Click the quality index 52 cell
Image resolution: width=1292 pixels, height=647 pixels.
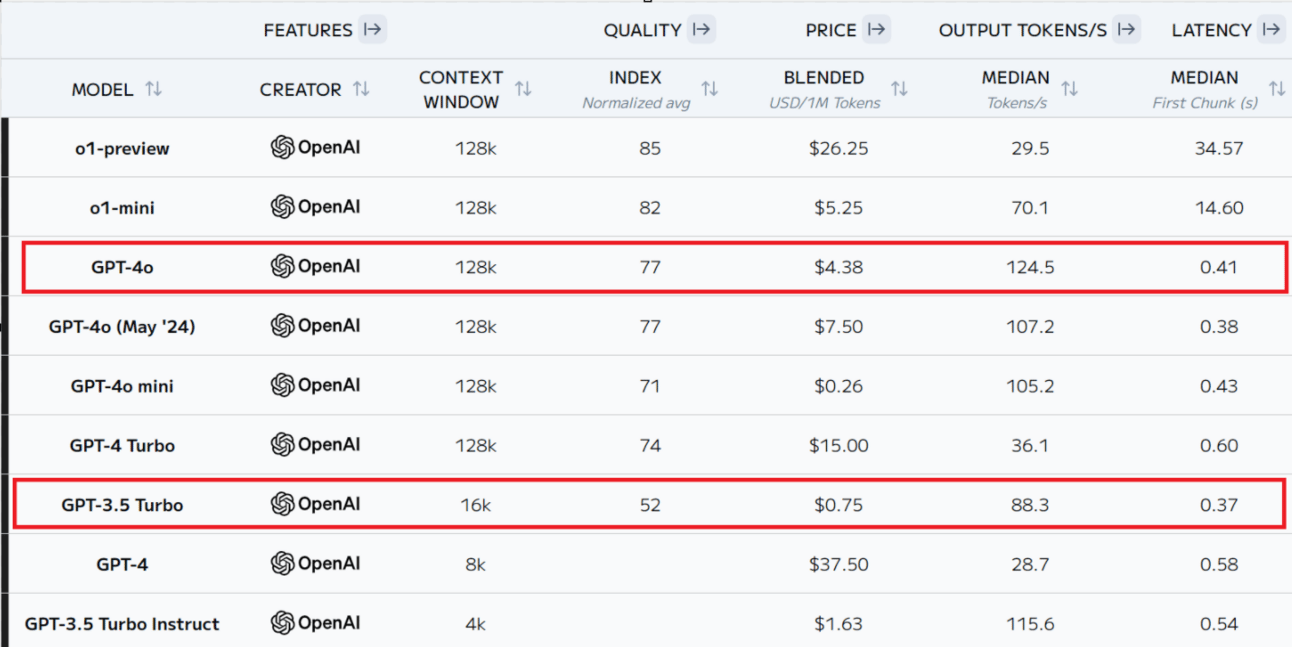pos(650,505)
